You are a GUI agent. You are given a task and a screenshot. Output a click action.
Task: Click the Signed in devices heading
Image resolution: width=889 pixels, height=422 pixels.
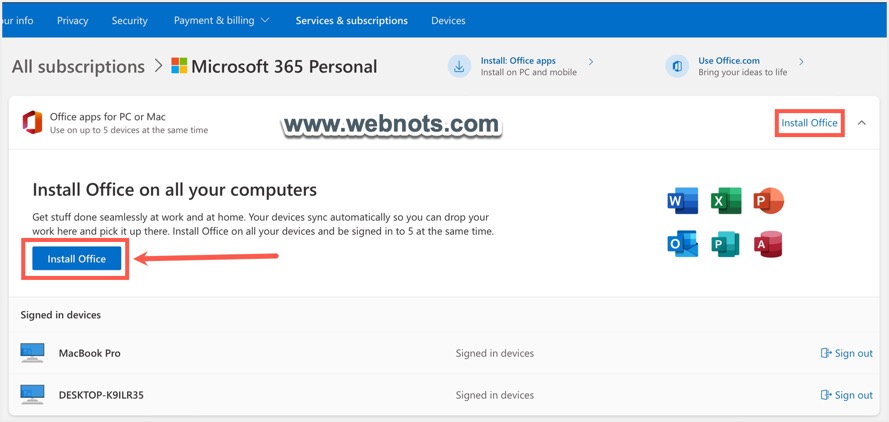pyautogui.click(x=61, y=314)
